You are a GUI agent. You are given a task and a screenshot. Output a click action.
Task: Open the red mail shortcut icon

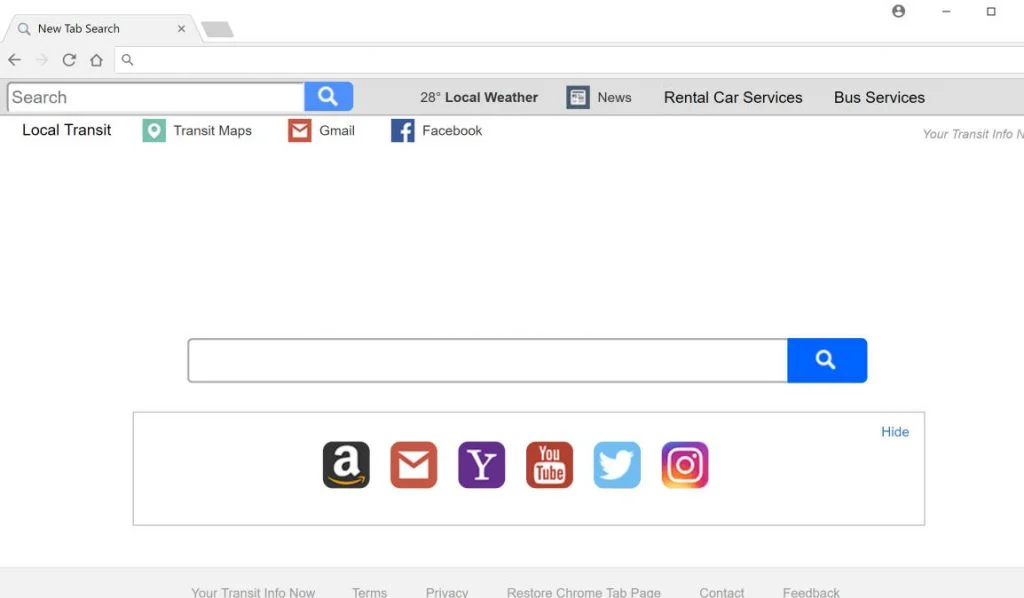click(x=414, y=465)
